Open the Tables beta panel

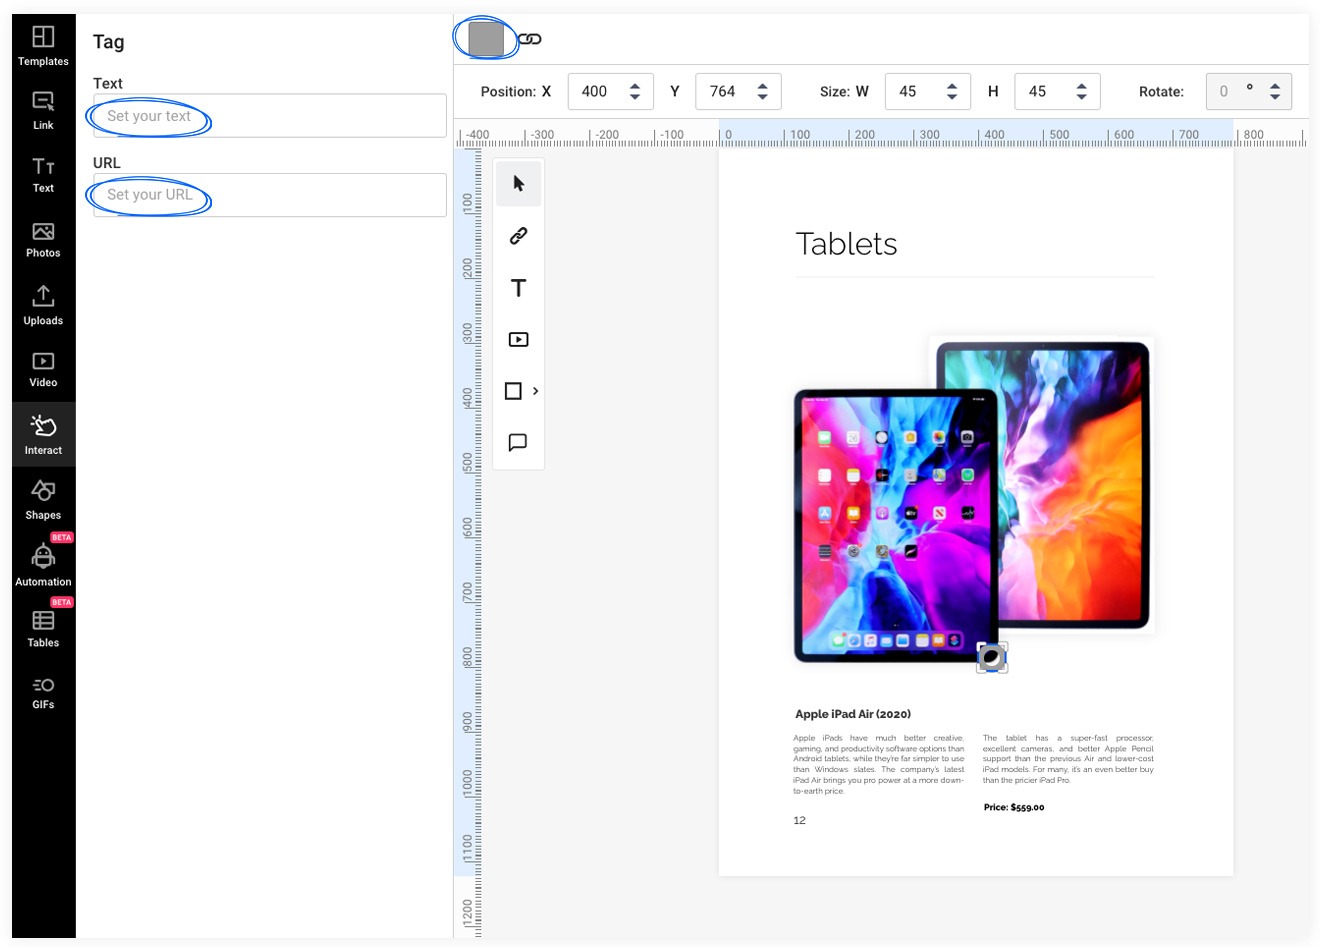coord(43,628)
